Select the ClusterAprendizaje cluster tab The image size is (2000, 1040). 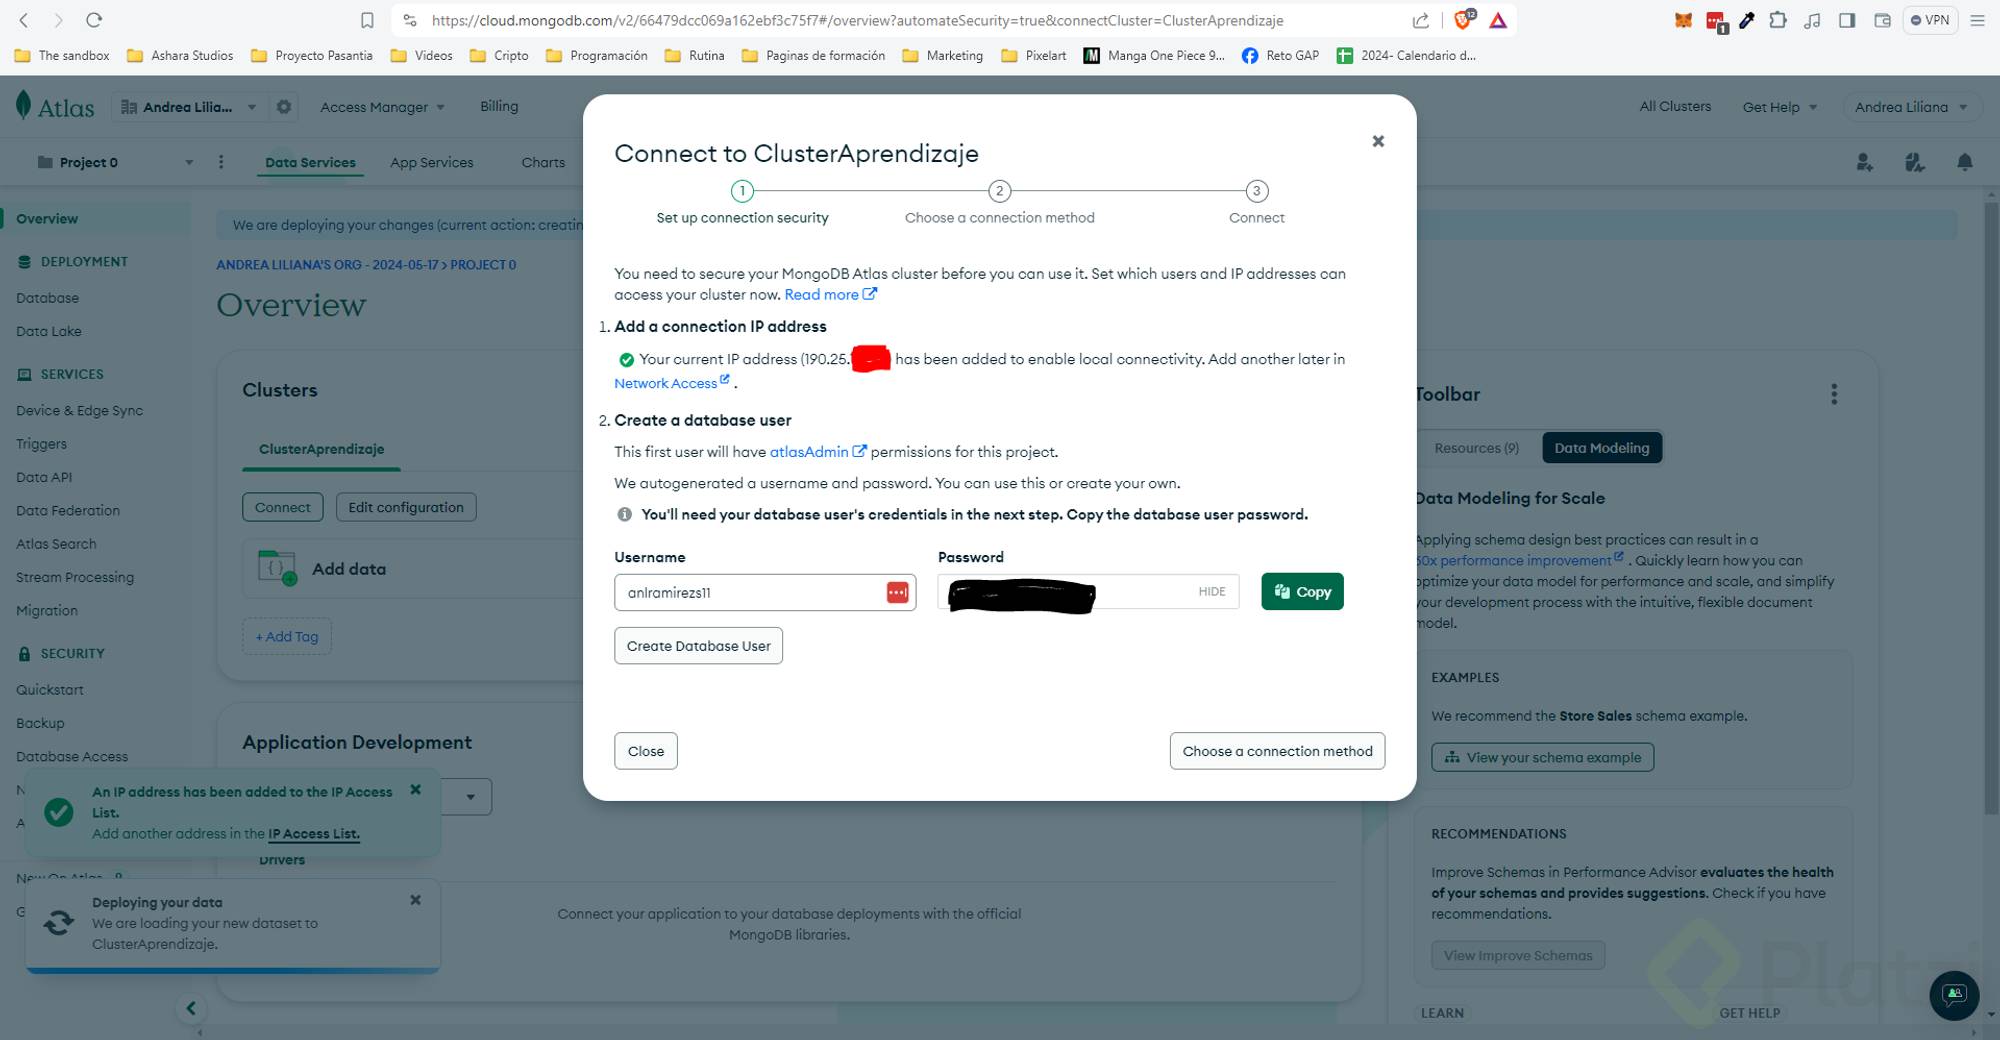click(x=322, y=449)
